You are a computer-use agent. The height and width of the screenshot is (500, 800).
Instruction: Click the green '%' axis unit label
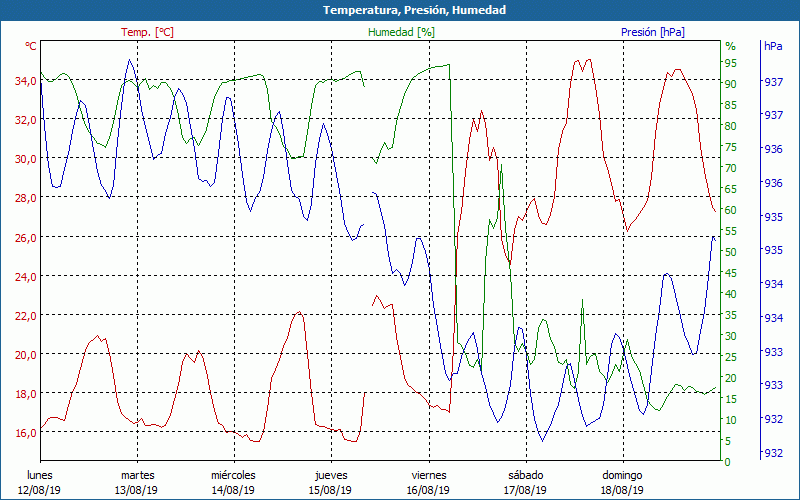pos(731,46)
